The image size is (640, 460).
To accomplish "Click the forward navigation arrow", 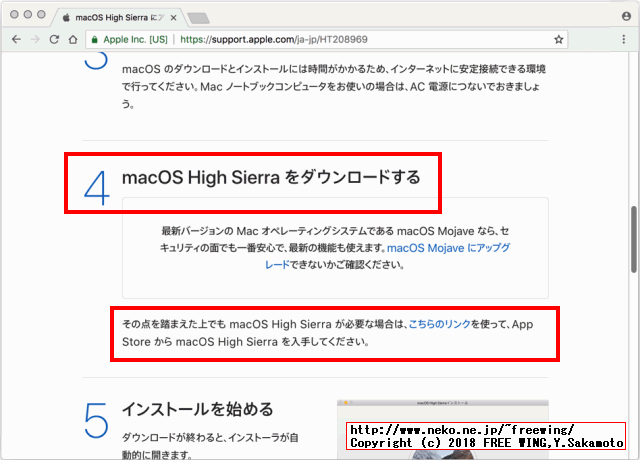I will click(36, 39).
